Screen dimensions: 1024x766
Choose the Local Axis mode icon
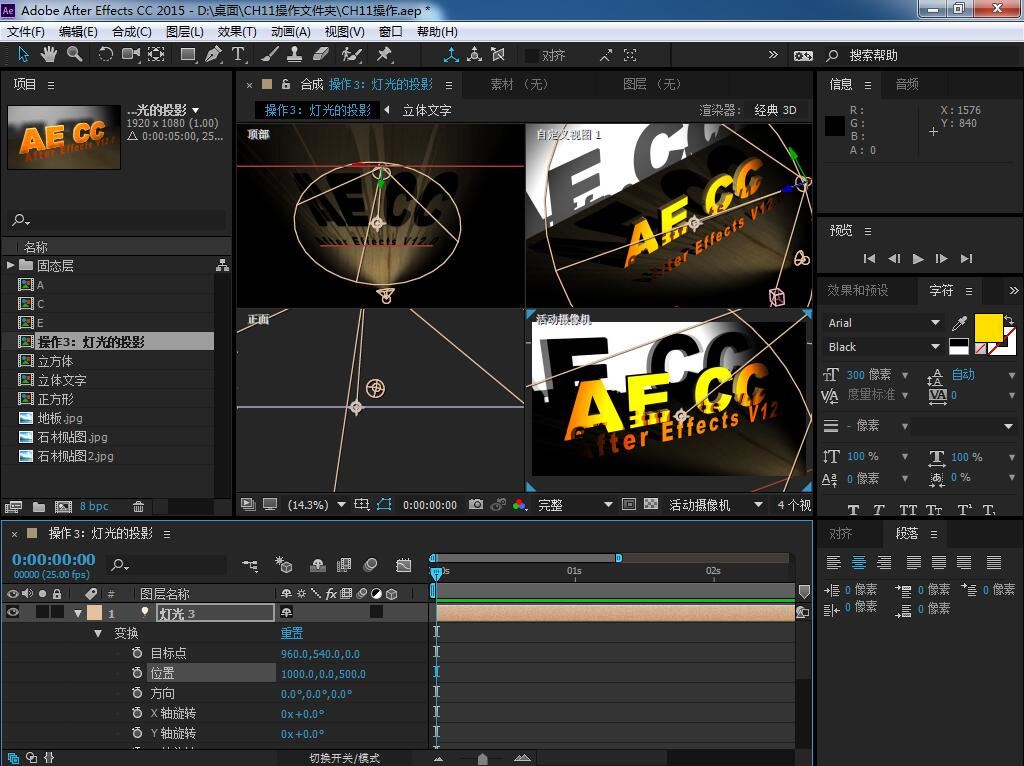(451, 55)
